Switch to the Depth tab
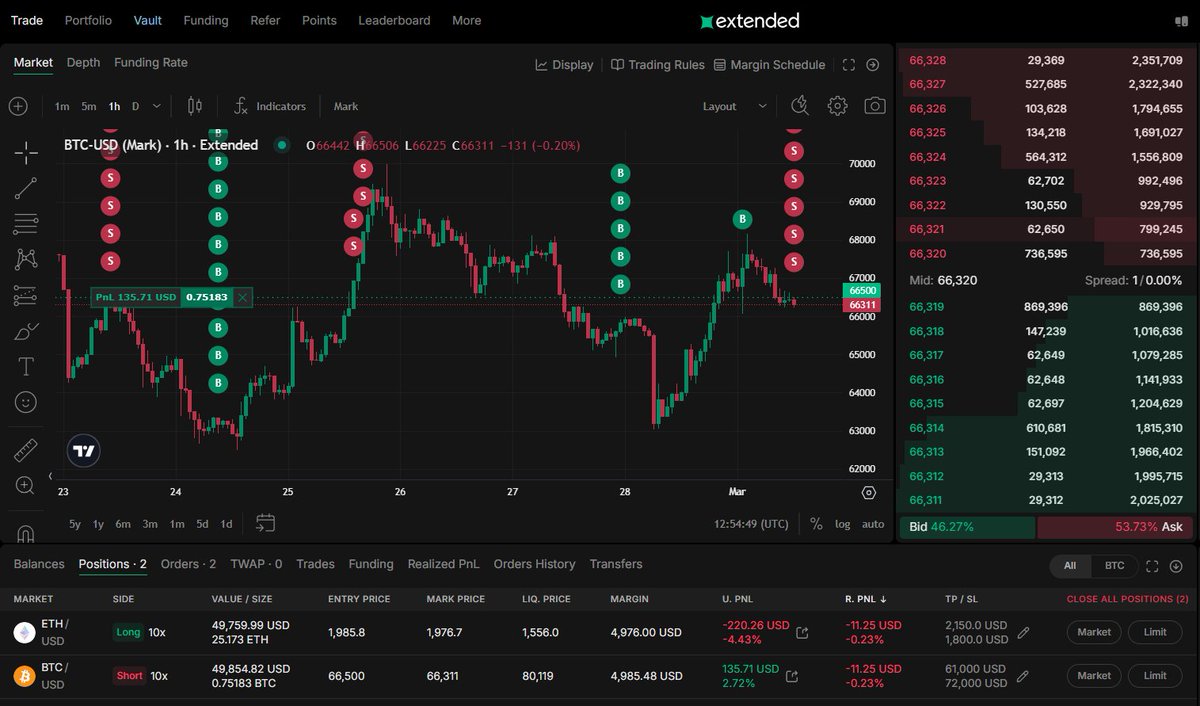Screen dimensions: 1200x706 [x=83, y=62]
